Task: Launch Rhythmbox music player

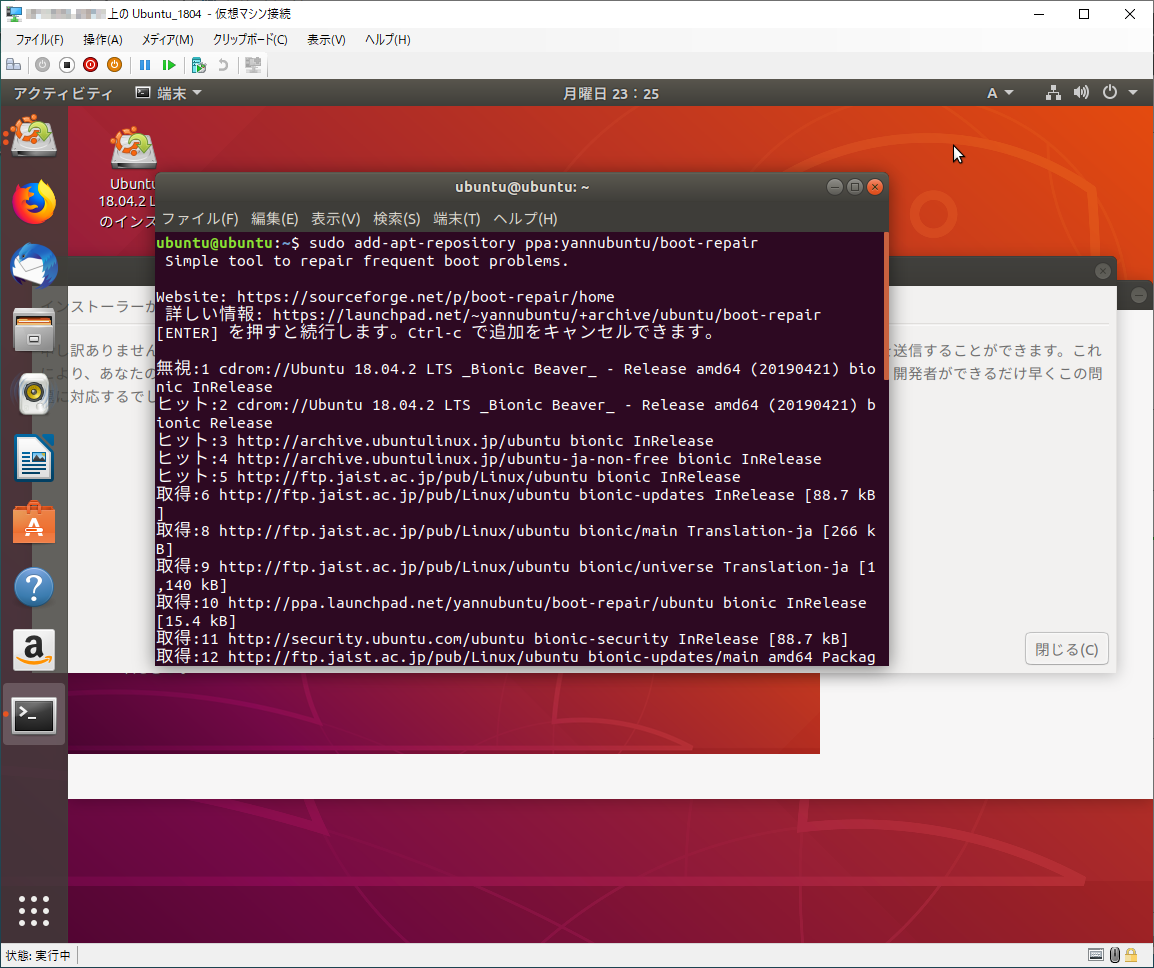Action: coord(33,394)
